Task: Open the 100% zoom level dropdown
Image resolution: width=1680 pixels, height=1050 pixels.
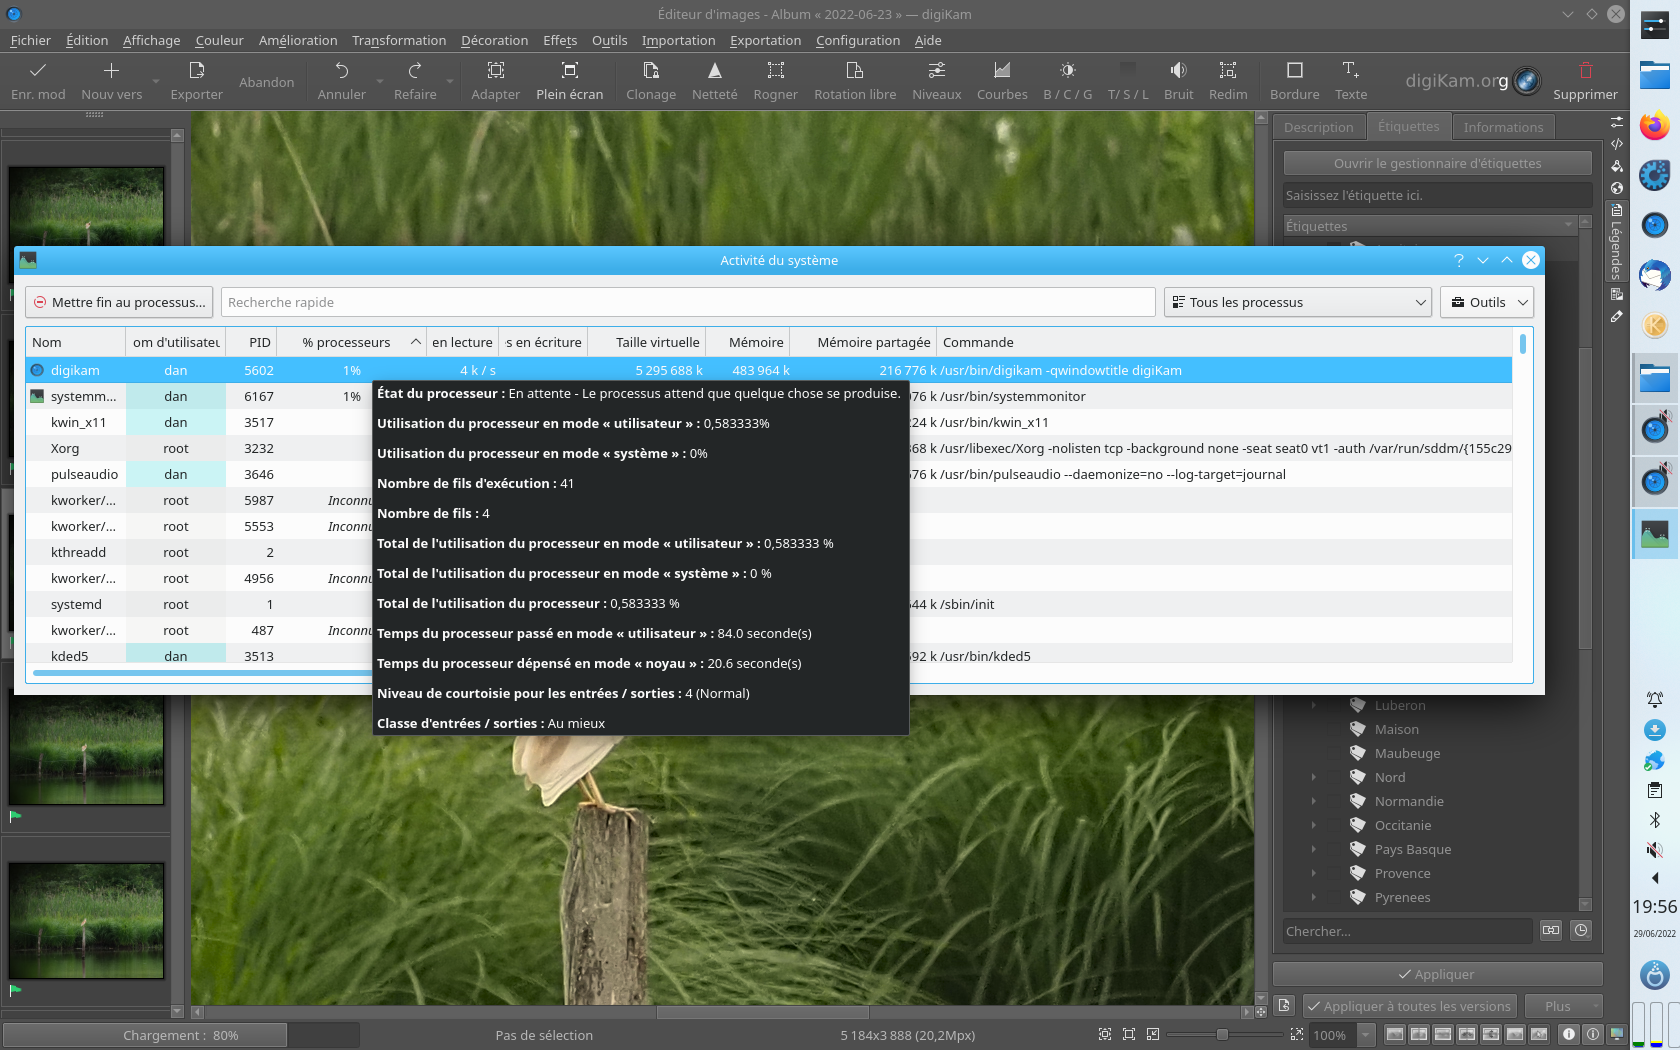Action: click(1341, 1035)
